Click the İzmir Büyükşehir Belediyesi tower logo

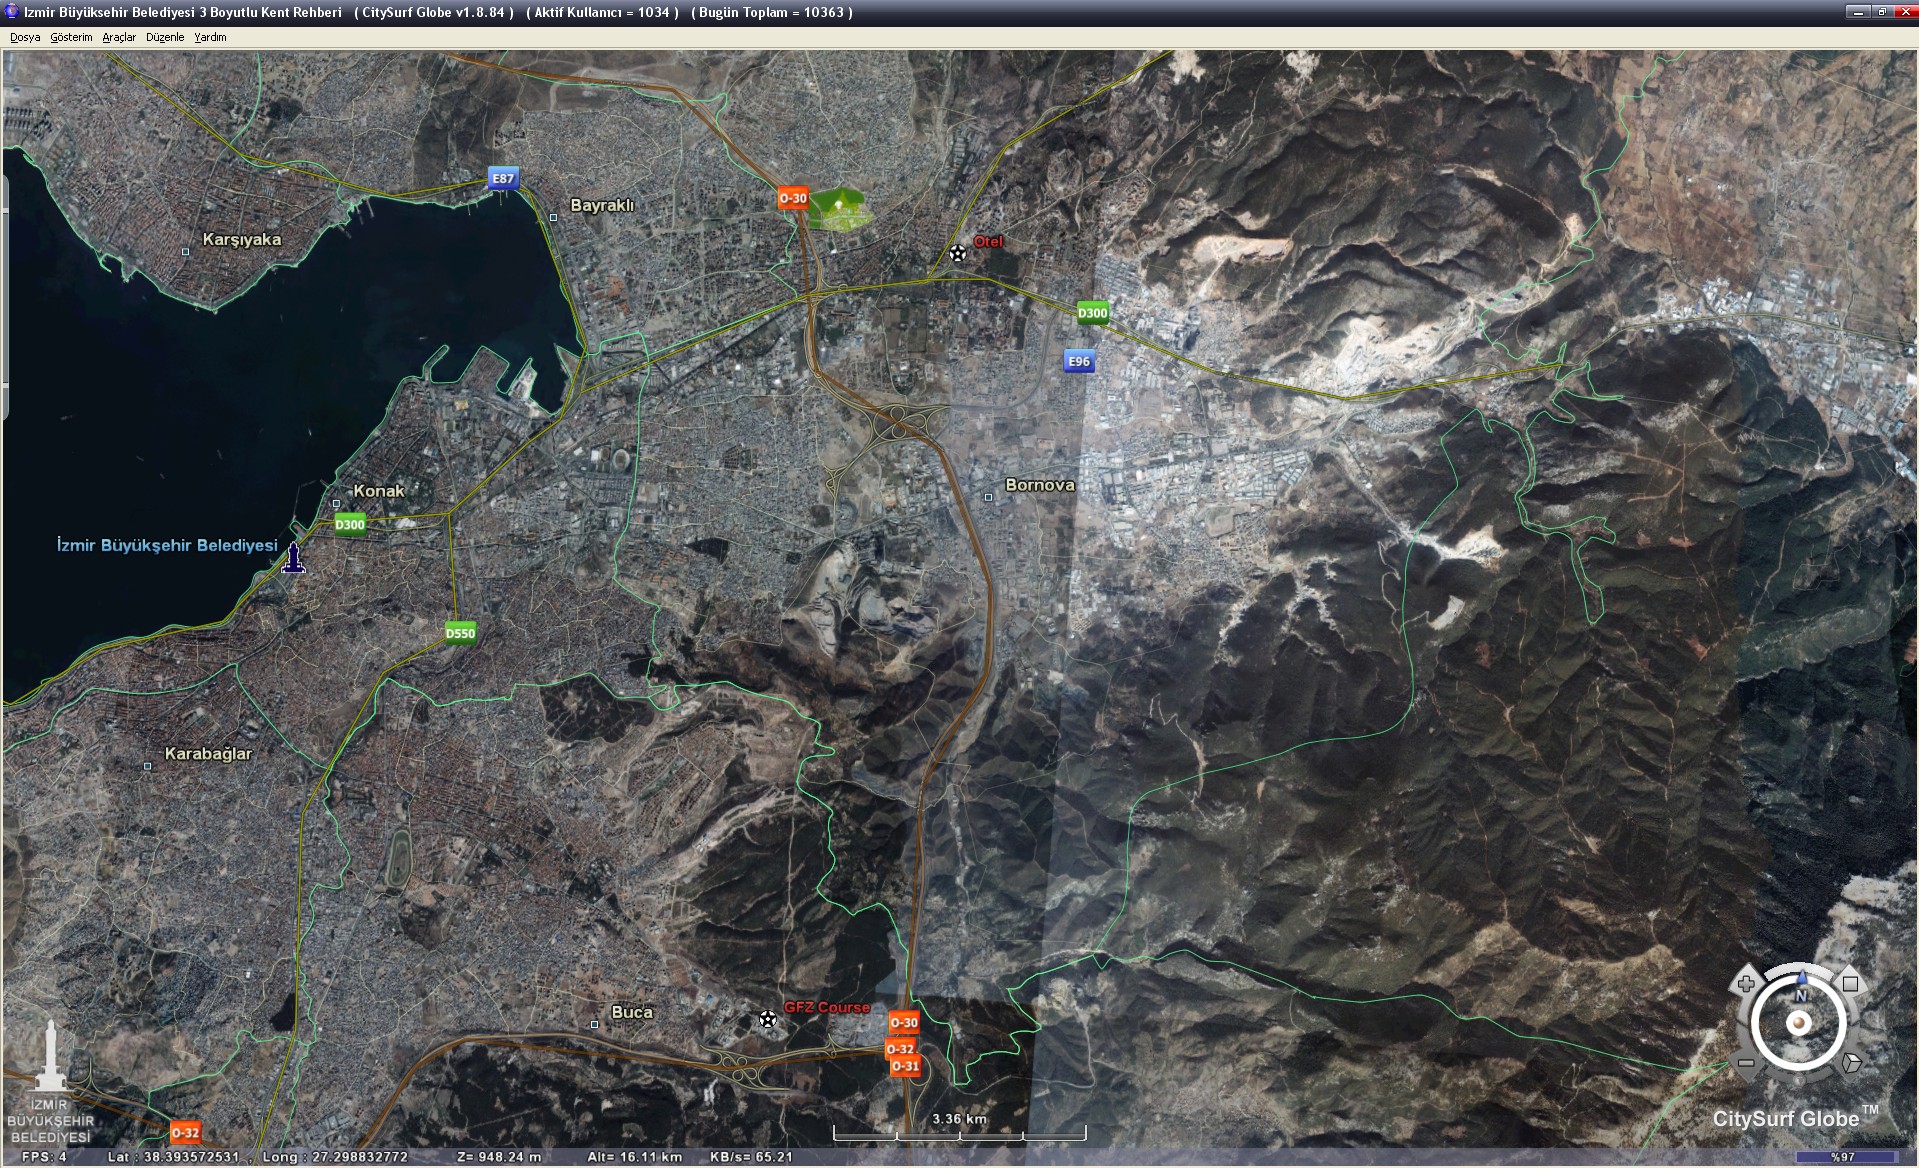click(49, 1083)
